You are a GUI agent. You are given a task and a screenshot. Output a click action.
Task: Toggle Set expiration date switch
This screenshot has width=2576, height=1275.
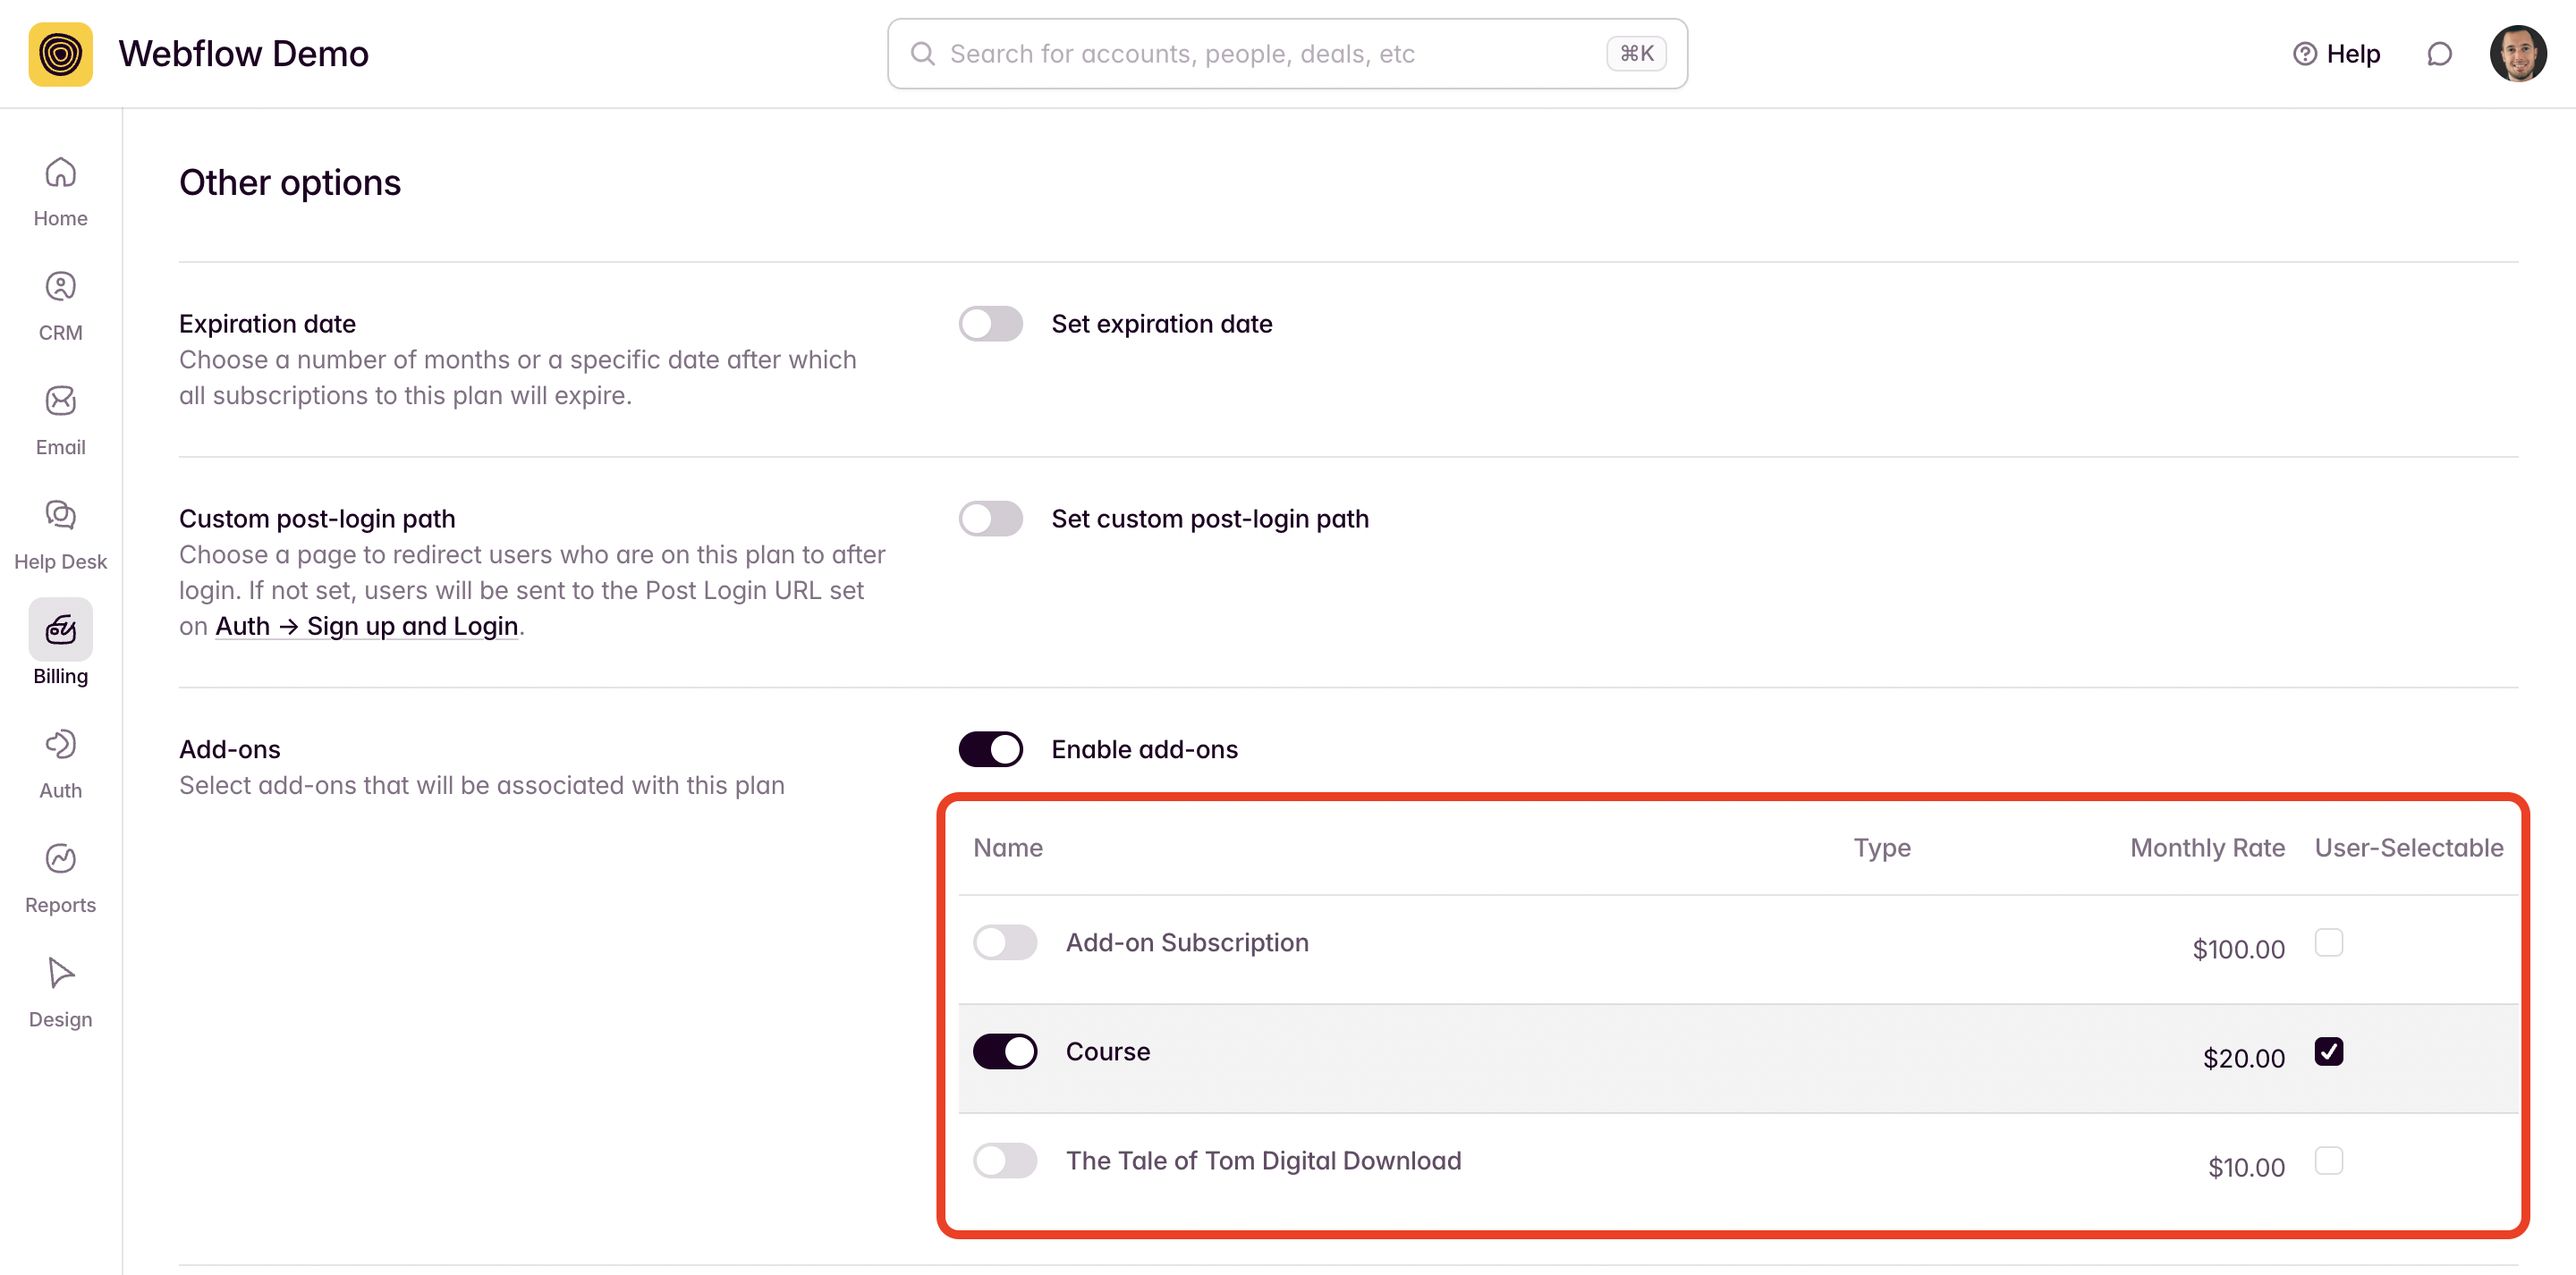coord(990,324)
